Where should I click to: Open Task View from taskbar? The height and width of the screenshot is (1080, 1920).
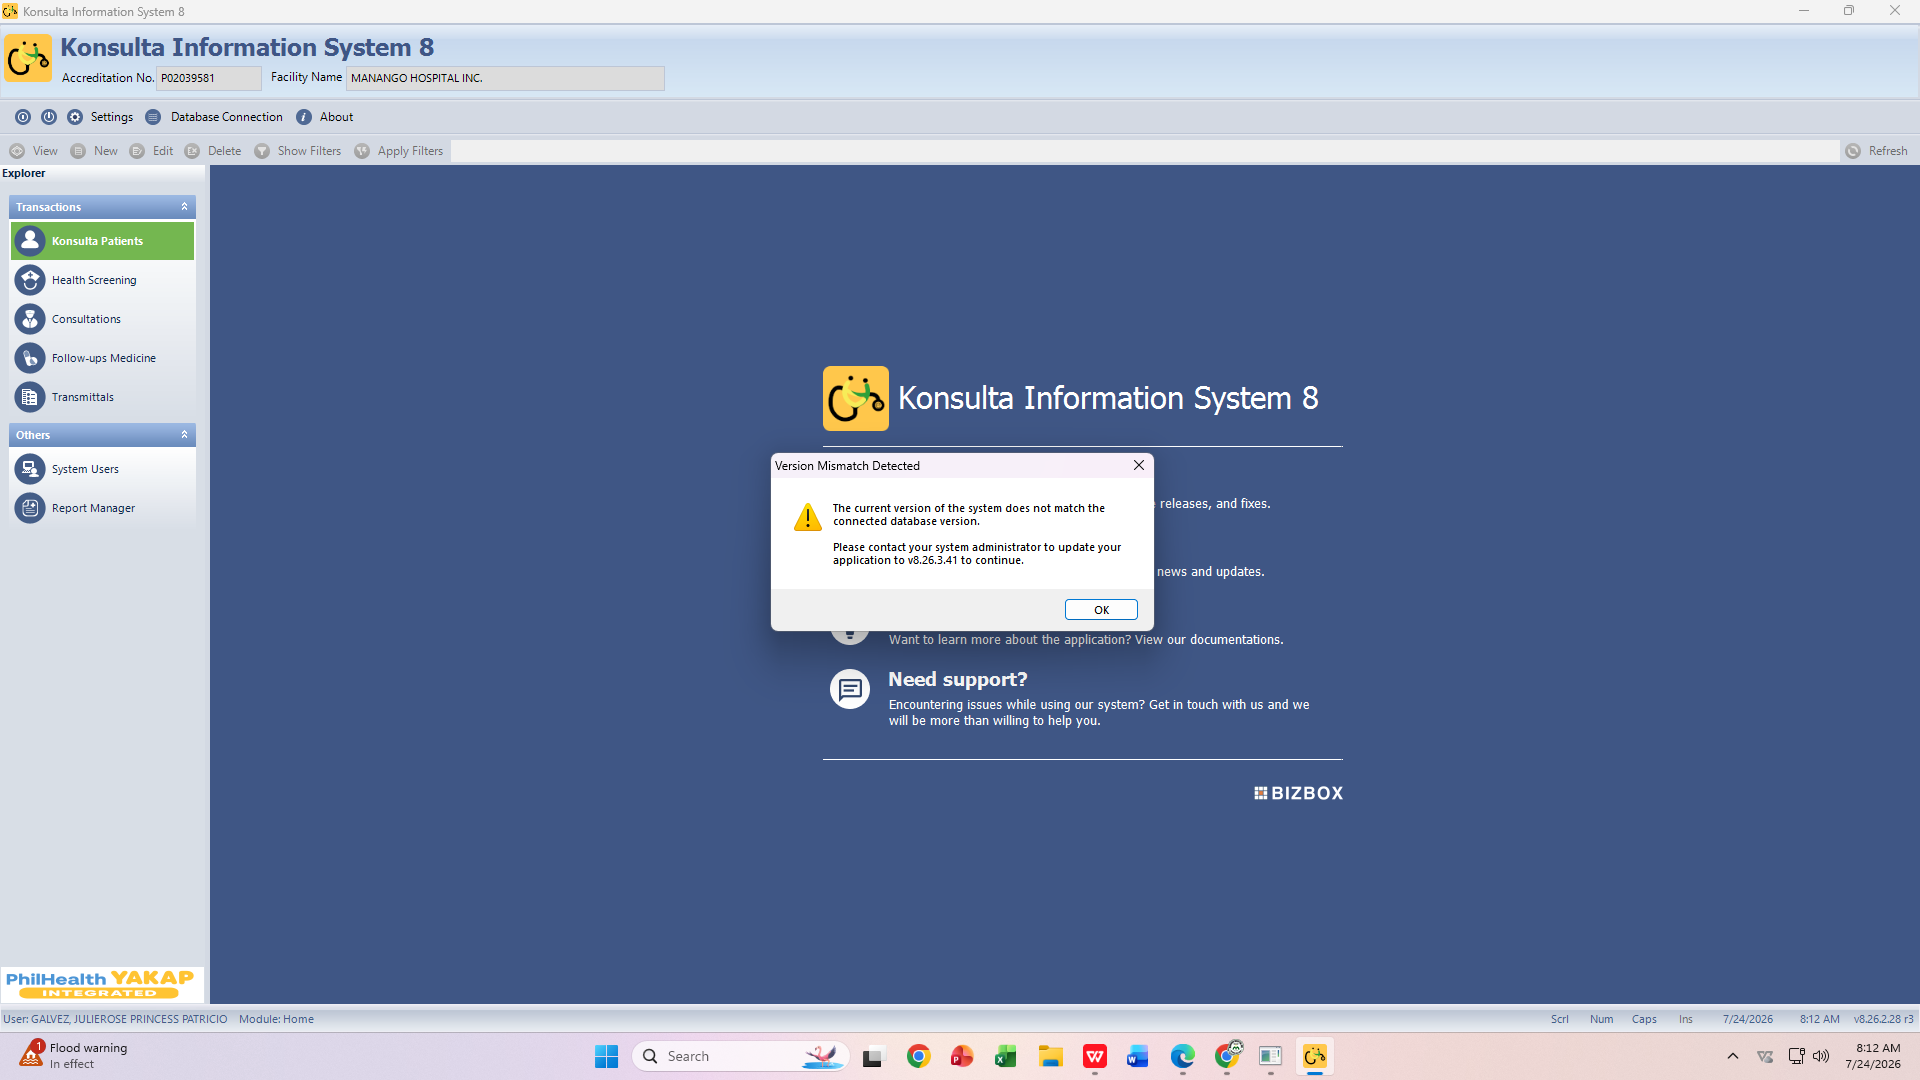click(874, 1056)
